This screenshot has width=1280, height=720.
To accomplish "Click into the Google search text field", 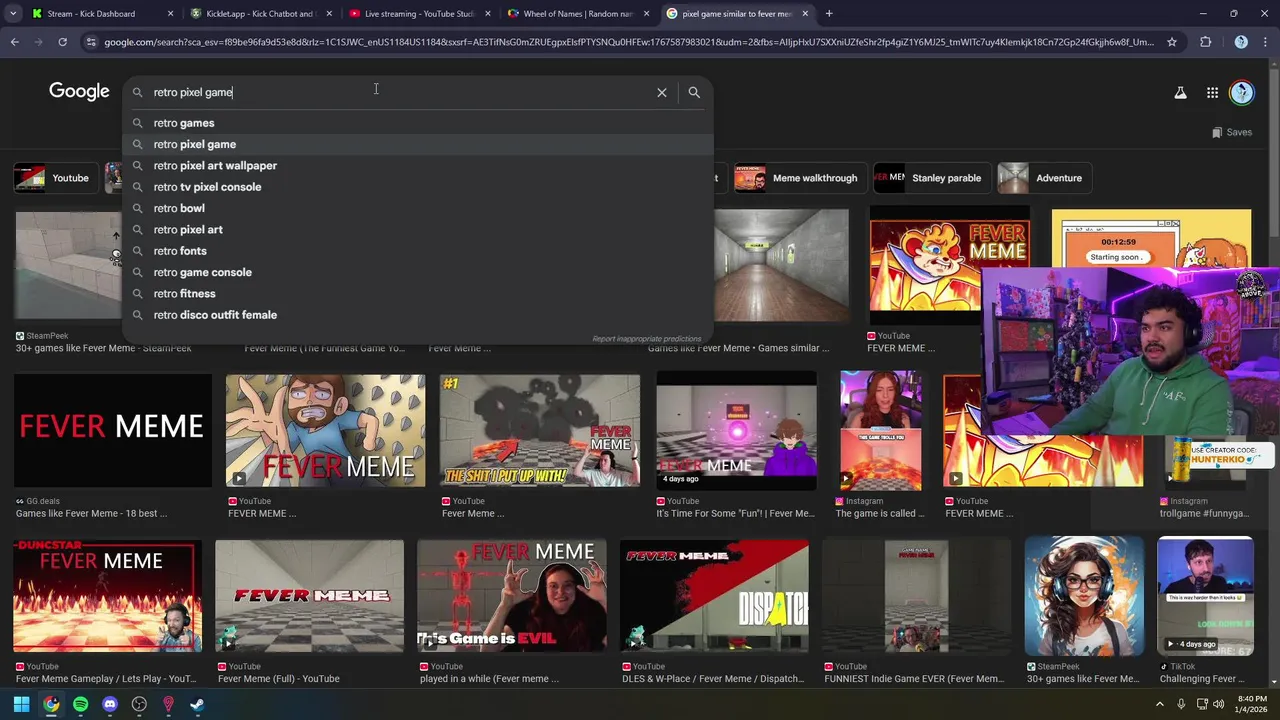I will tap(400, 92).
